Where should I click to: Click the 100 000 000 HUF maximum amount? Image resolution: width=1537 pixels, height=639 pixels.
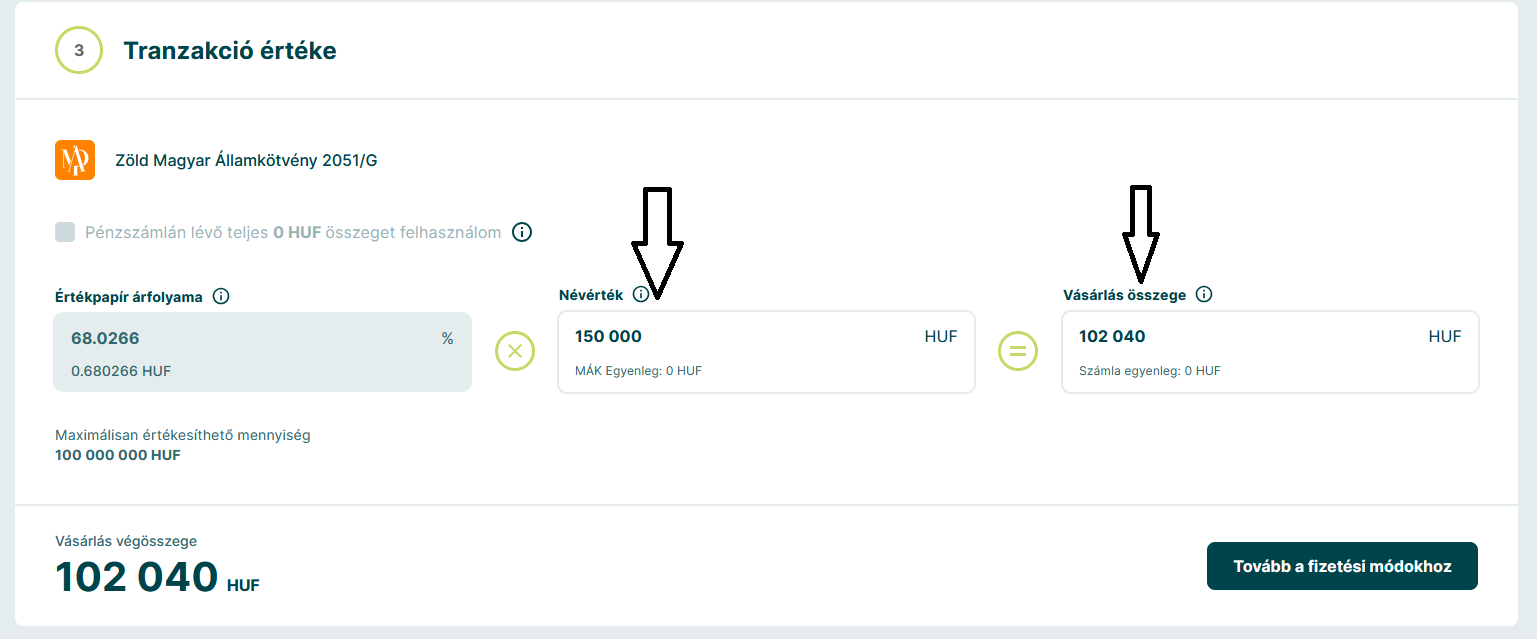pyautogui.click(x=118, y=455)
